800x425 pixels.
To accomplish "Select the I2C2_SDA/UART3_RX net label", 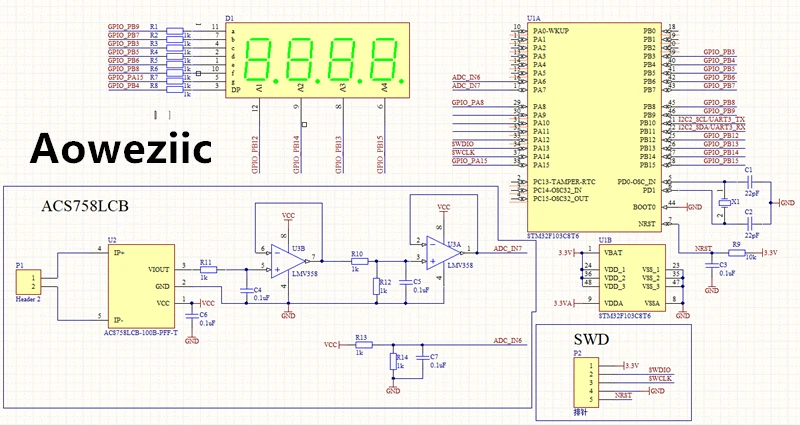I will [x=712, y=127].
